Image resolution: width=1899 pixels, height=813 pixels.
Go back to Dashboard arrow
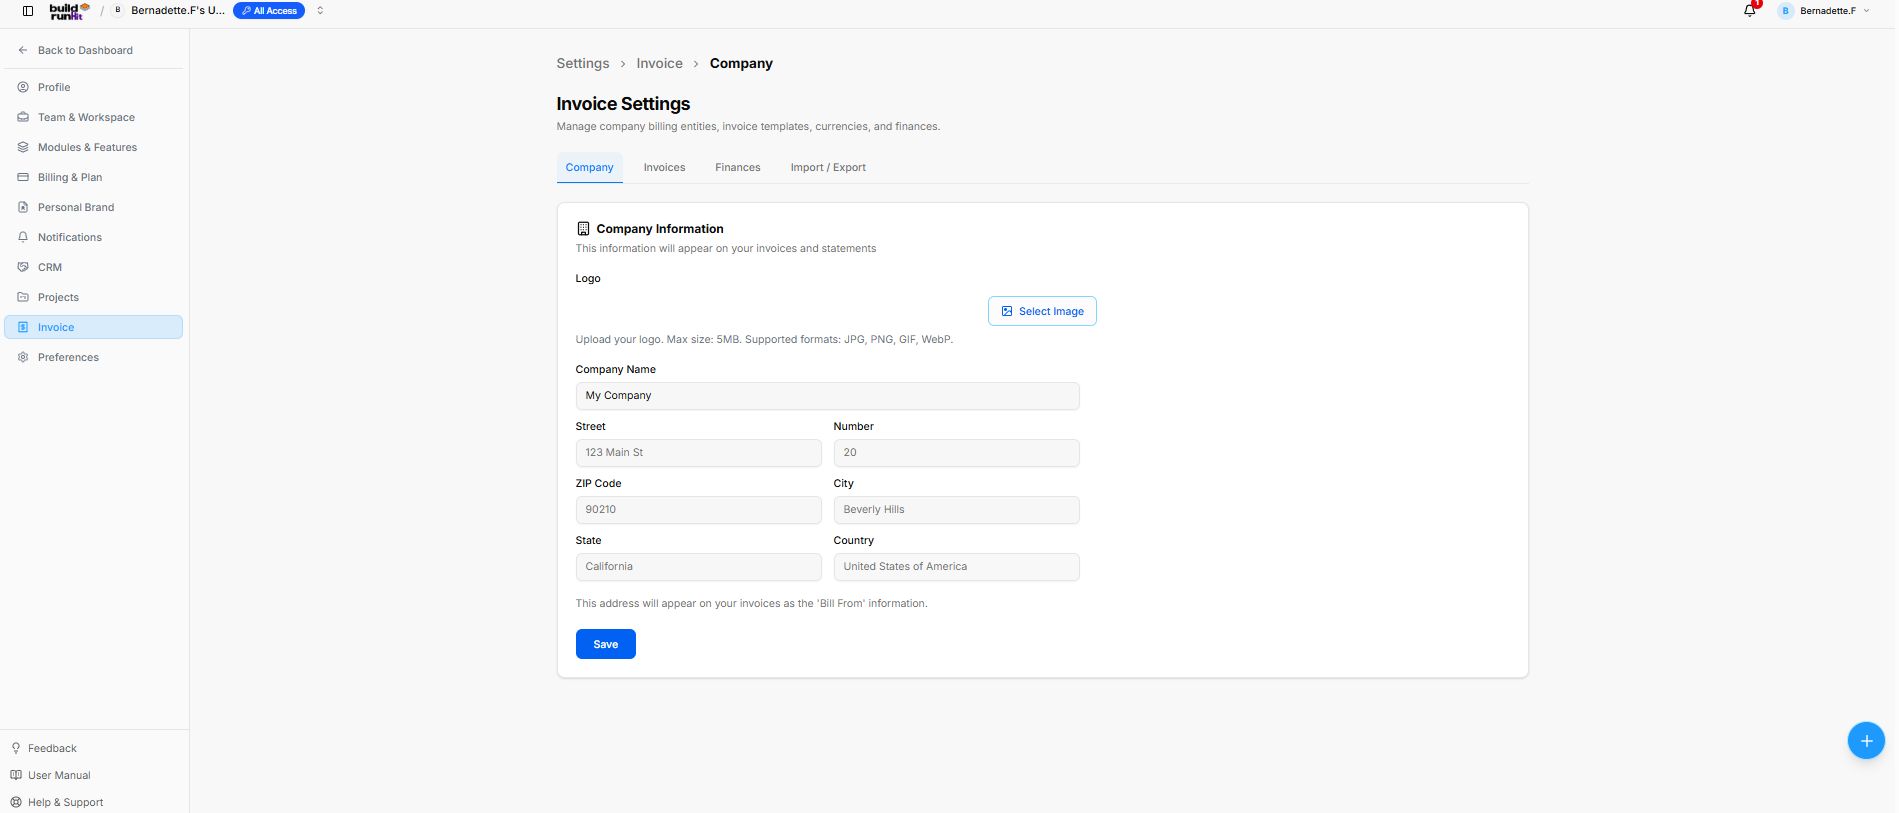coord(23,50)
